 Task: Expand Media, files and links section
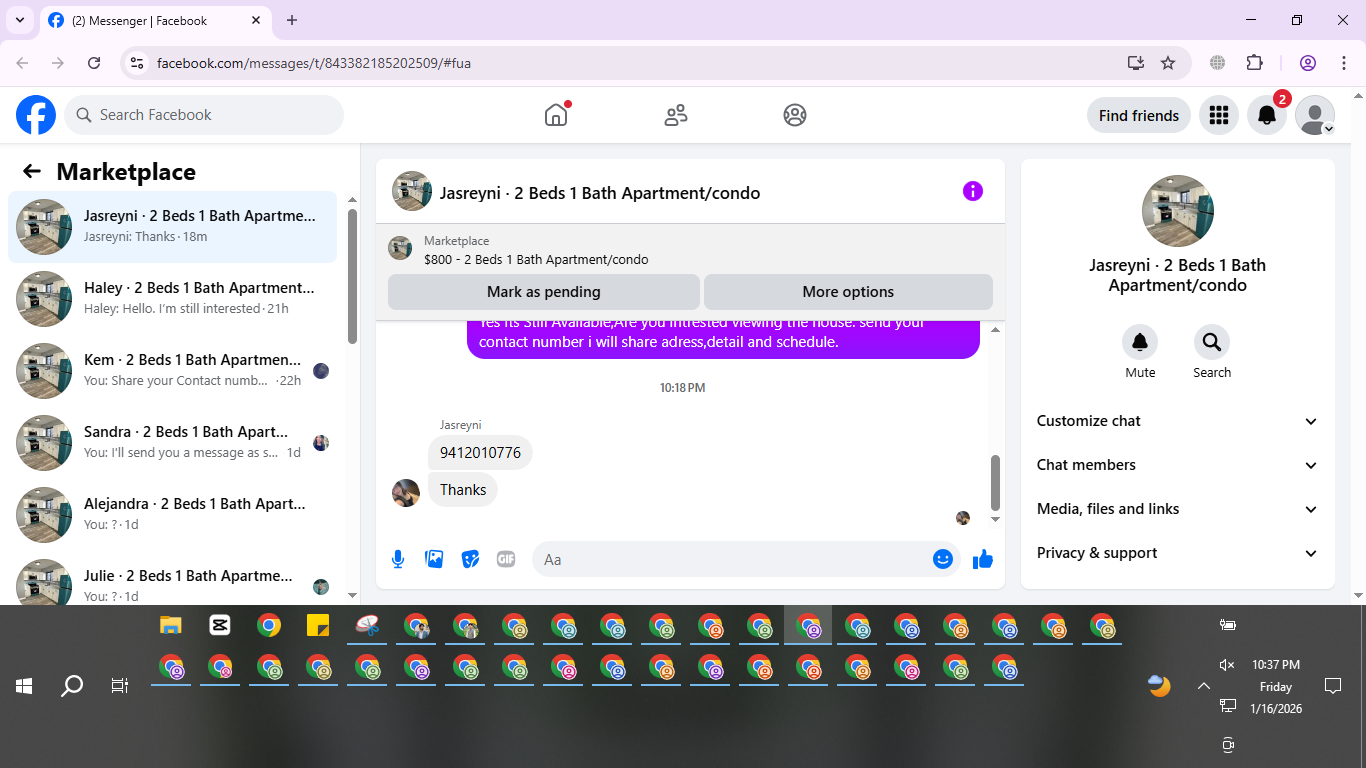tap(1177, 509)
